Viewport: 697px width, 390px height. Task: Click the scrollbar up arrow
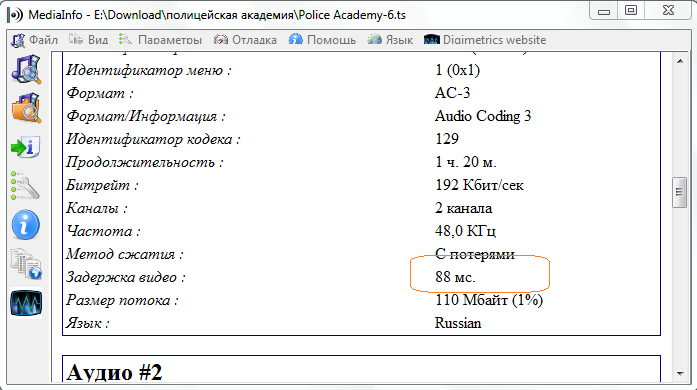coord(680,61)
